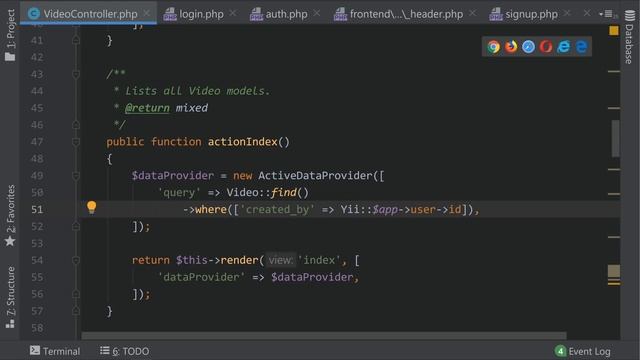Open in Internet Explorer browser icon
The image size is (640, 360).
564,47
